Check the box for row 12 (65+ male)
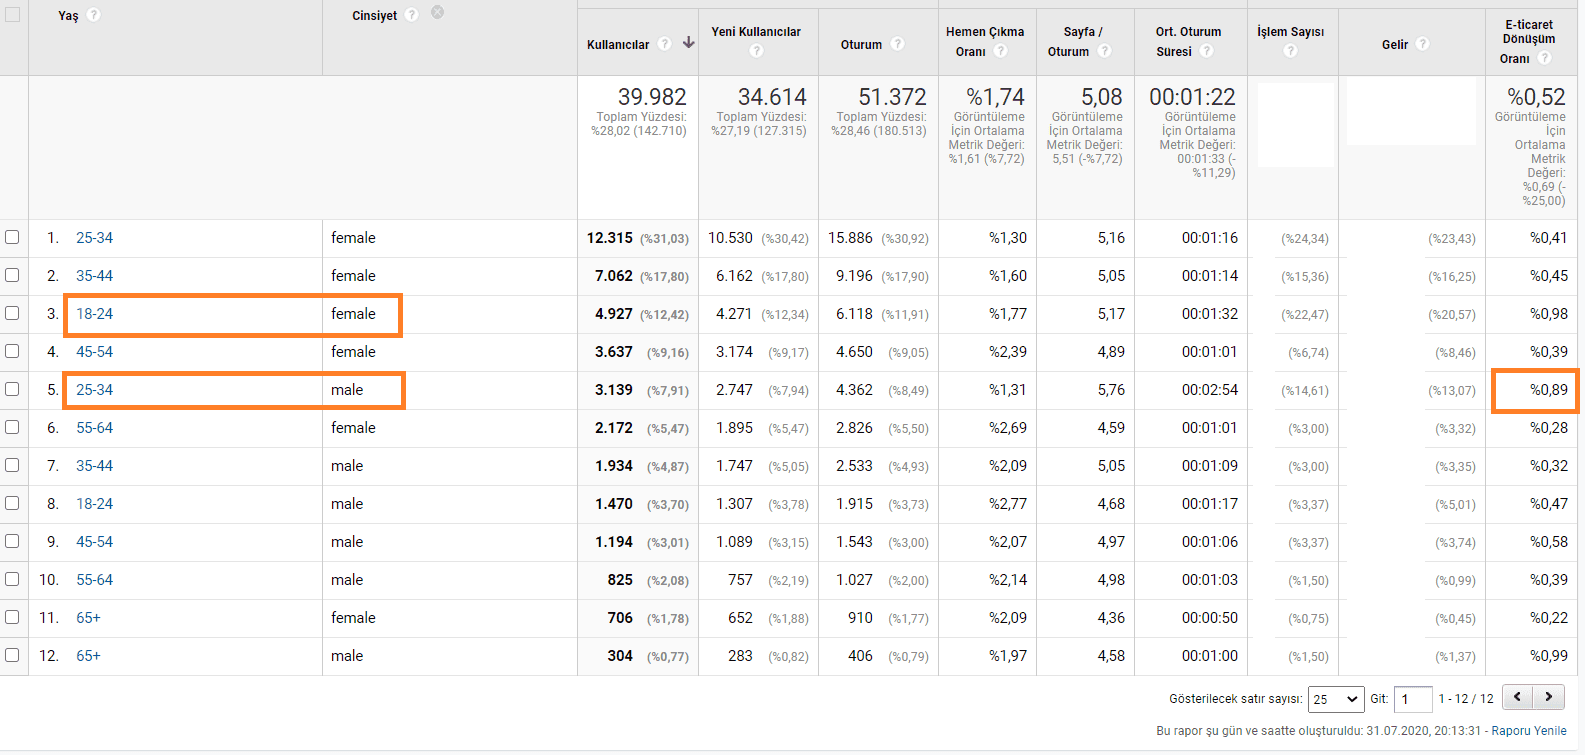Viewport: 1585px width, 755px height. click(12, 655)
